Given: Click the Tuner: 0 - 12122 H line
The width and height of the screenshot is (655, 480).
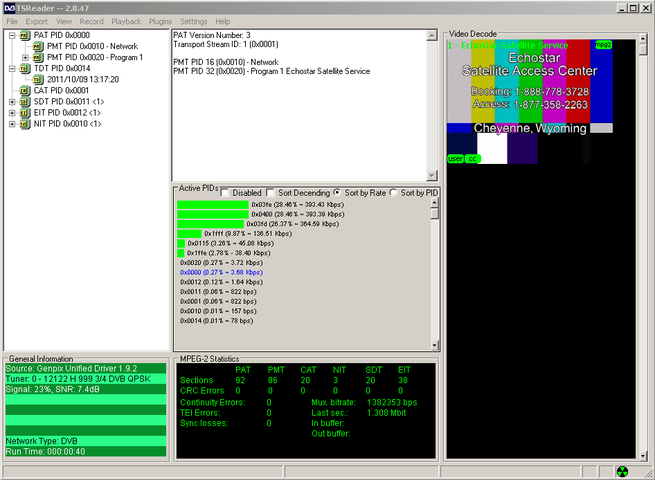Looking at the screenshot, I should (86, 379).
